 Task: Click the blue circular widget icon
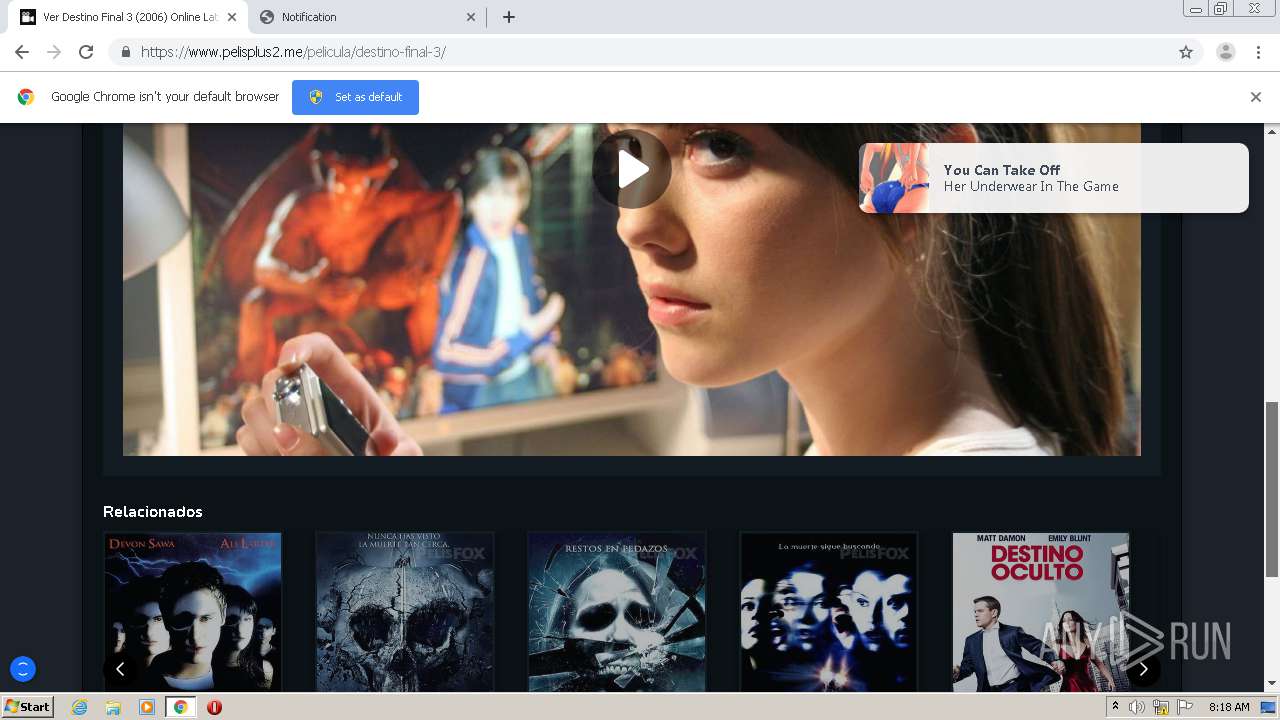[22, 669]
